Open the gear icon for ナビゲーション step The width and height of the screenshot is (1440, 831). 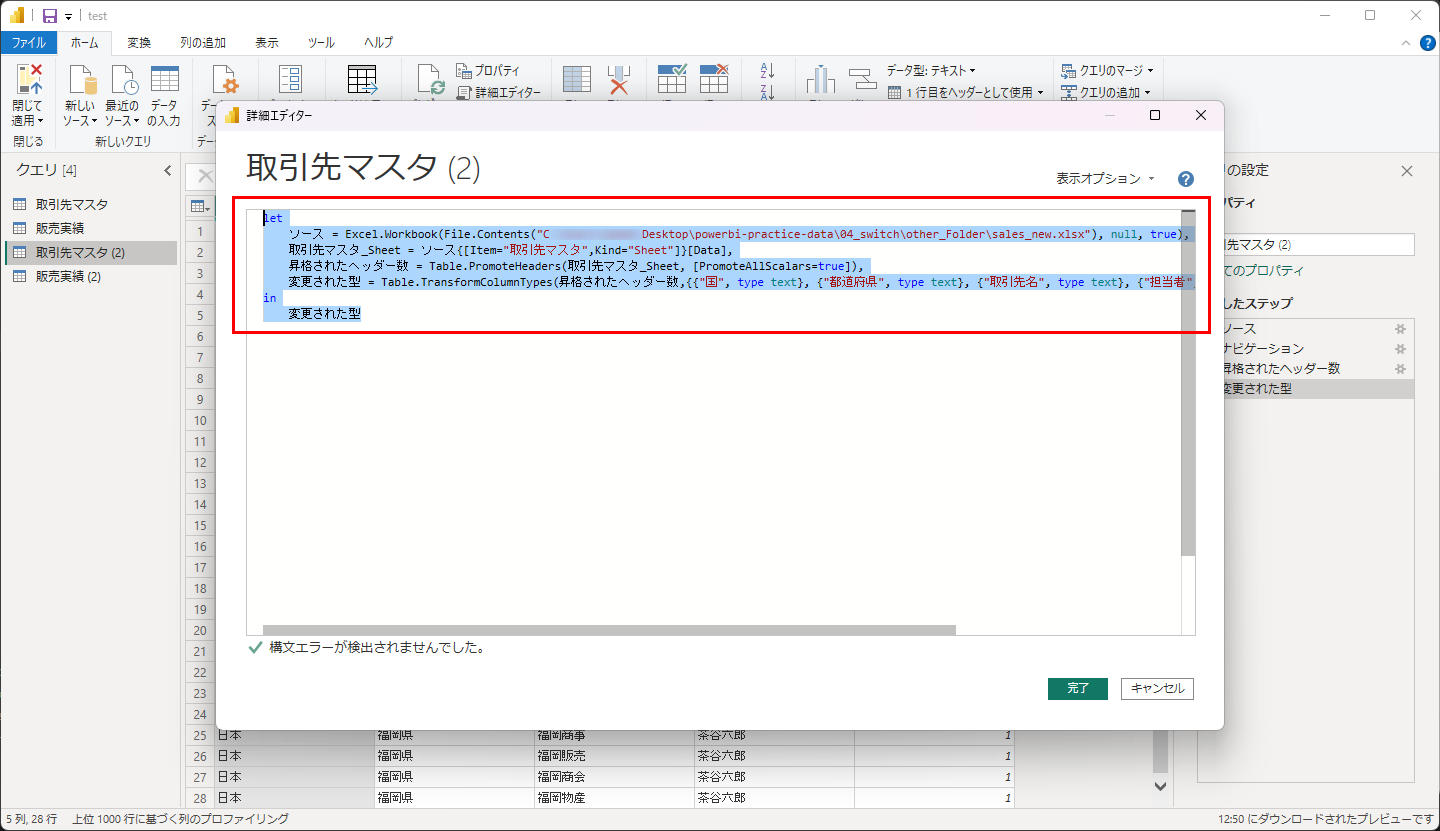pyautogui.click(x=1401, y=349)
